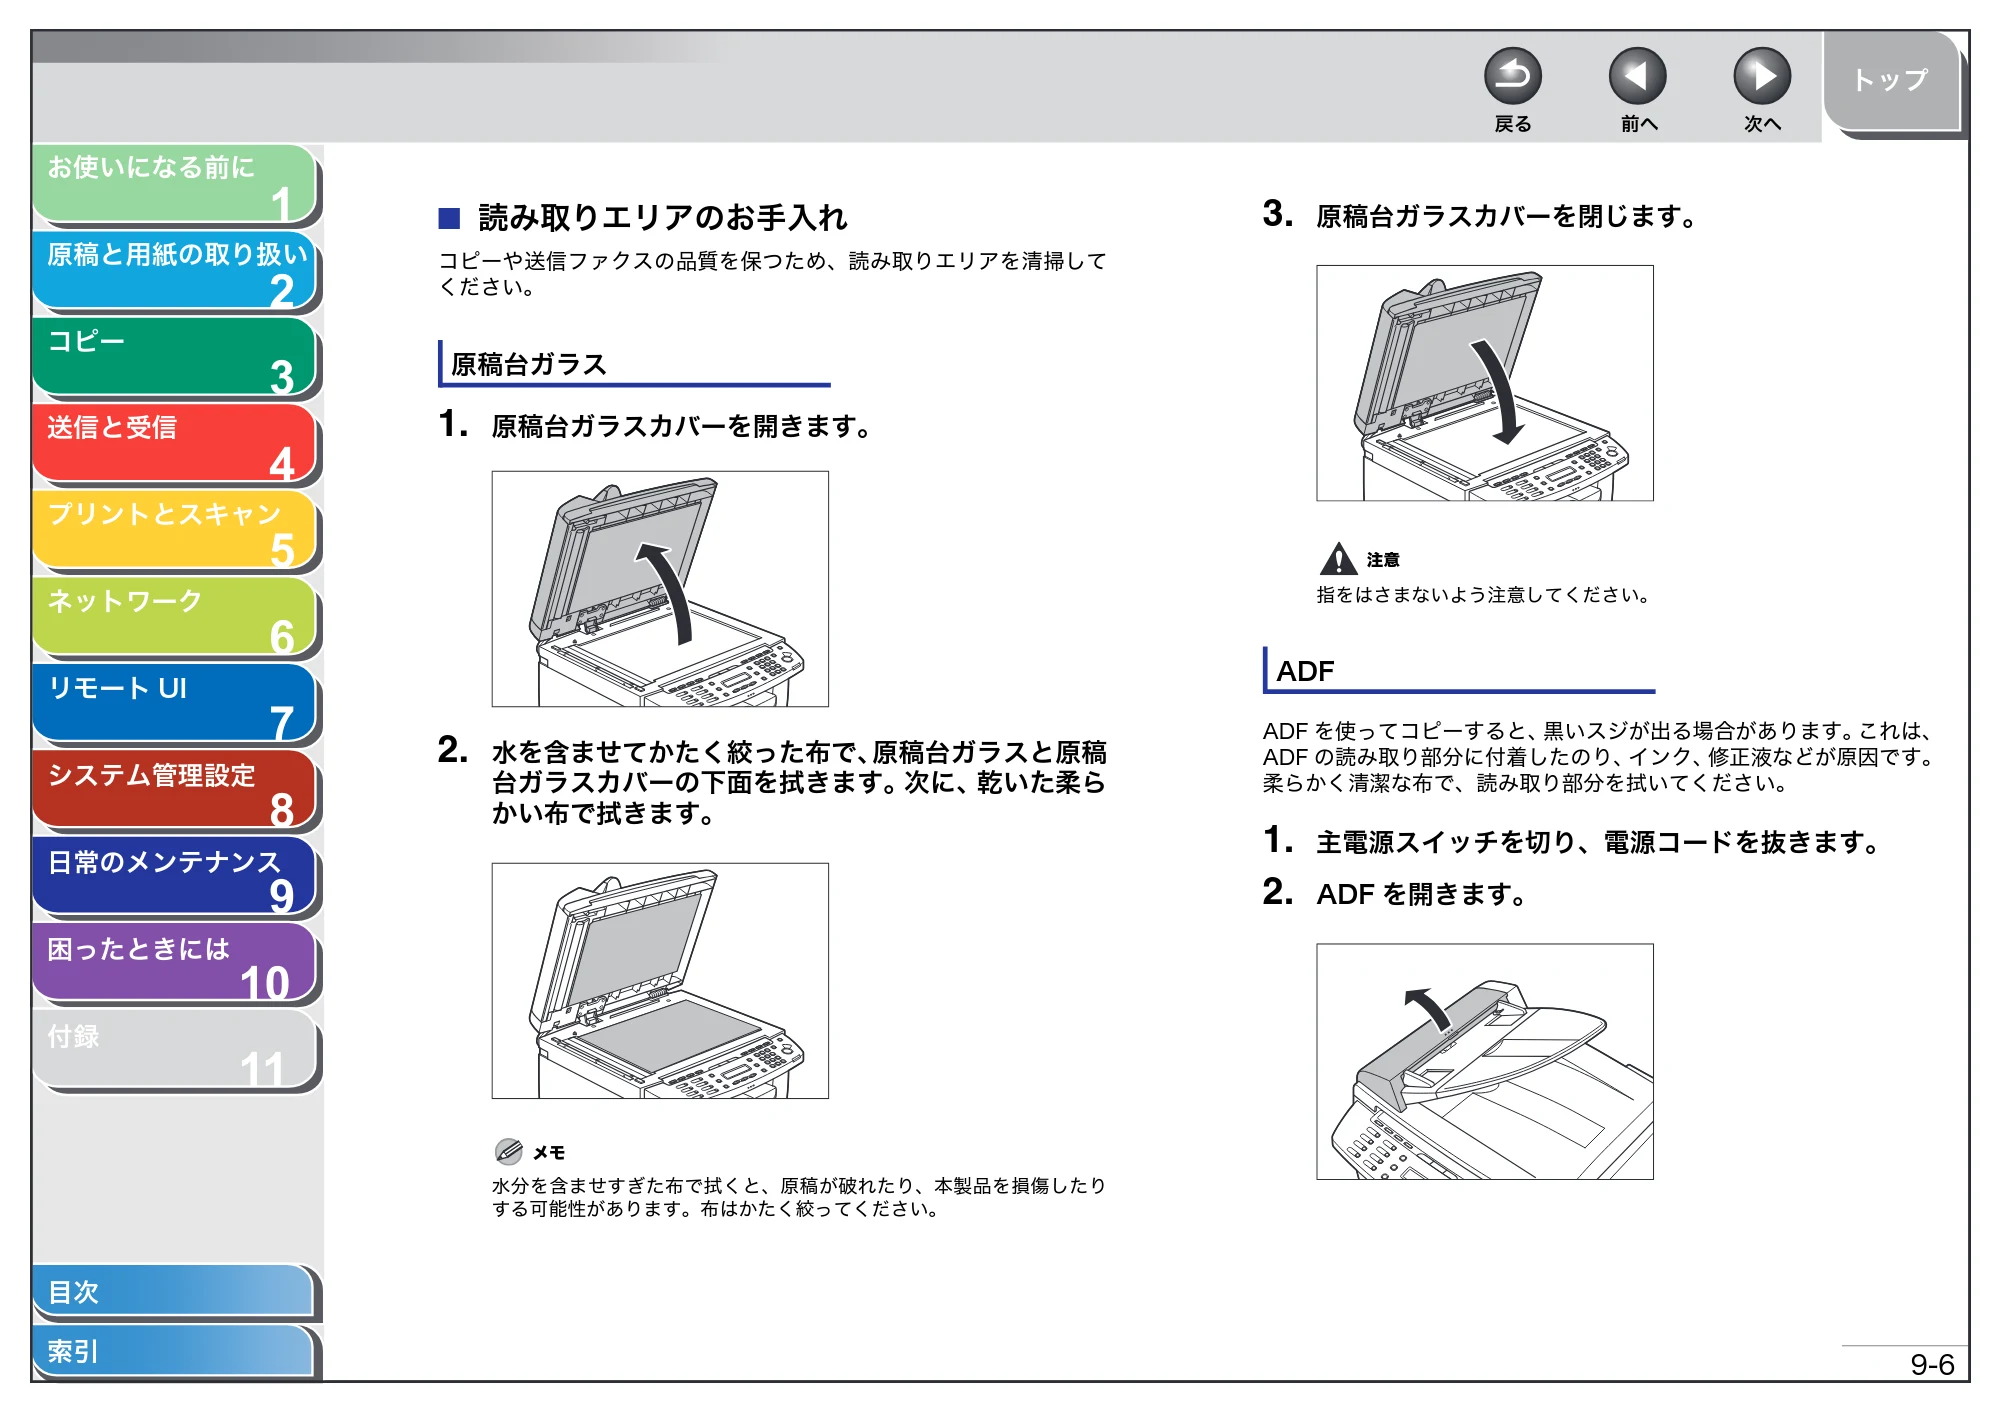Select chapter 3 コピー tab

tap(175, 358)
